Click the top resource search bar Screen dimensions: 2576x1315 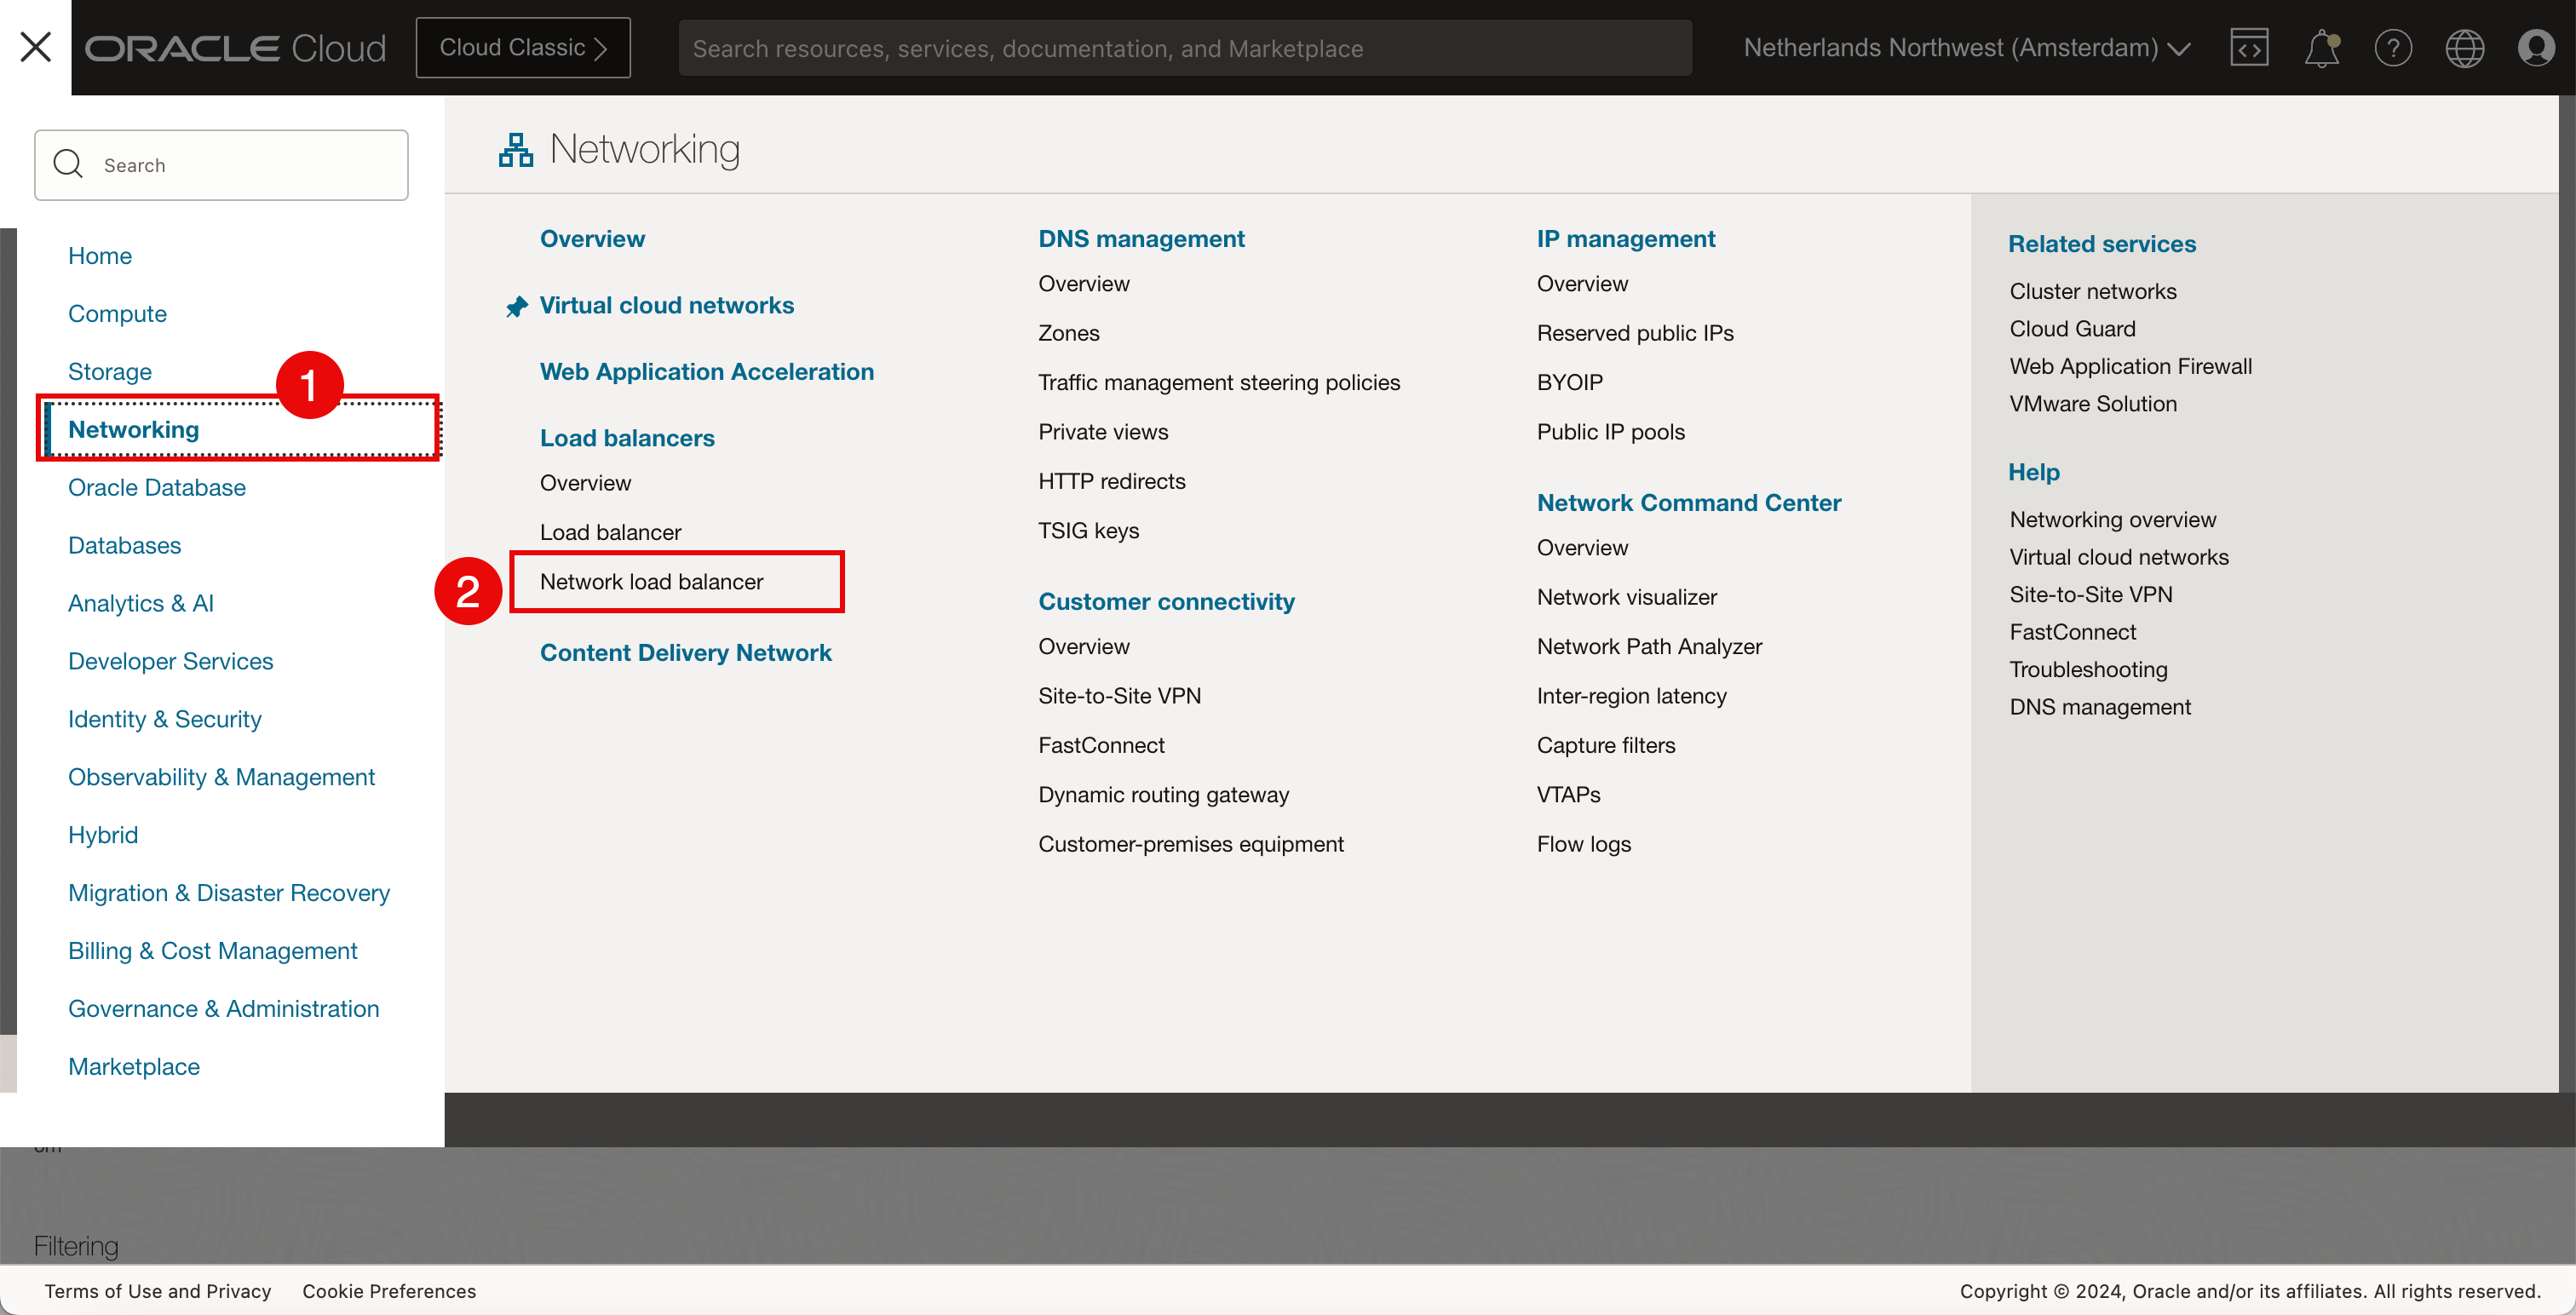1184,48
